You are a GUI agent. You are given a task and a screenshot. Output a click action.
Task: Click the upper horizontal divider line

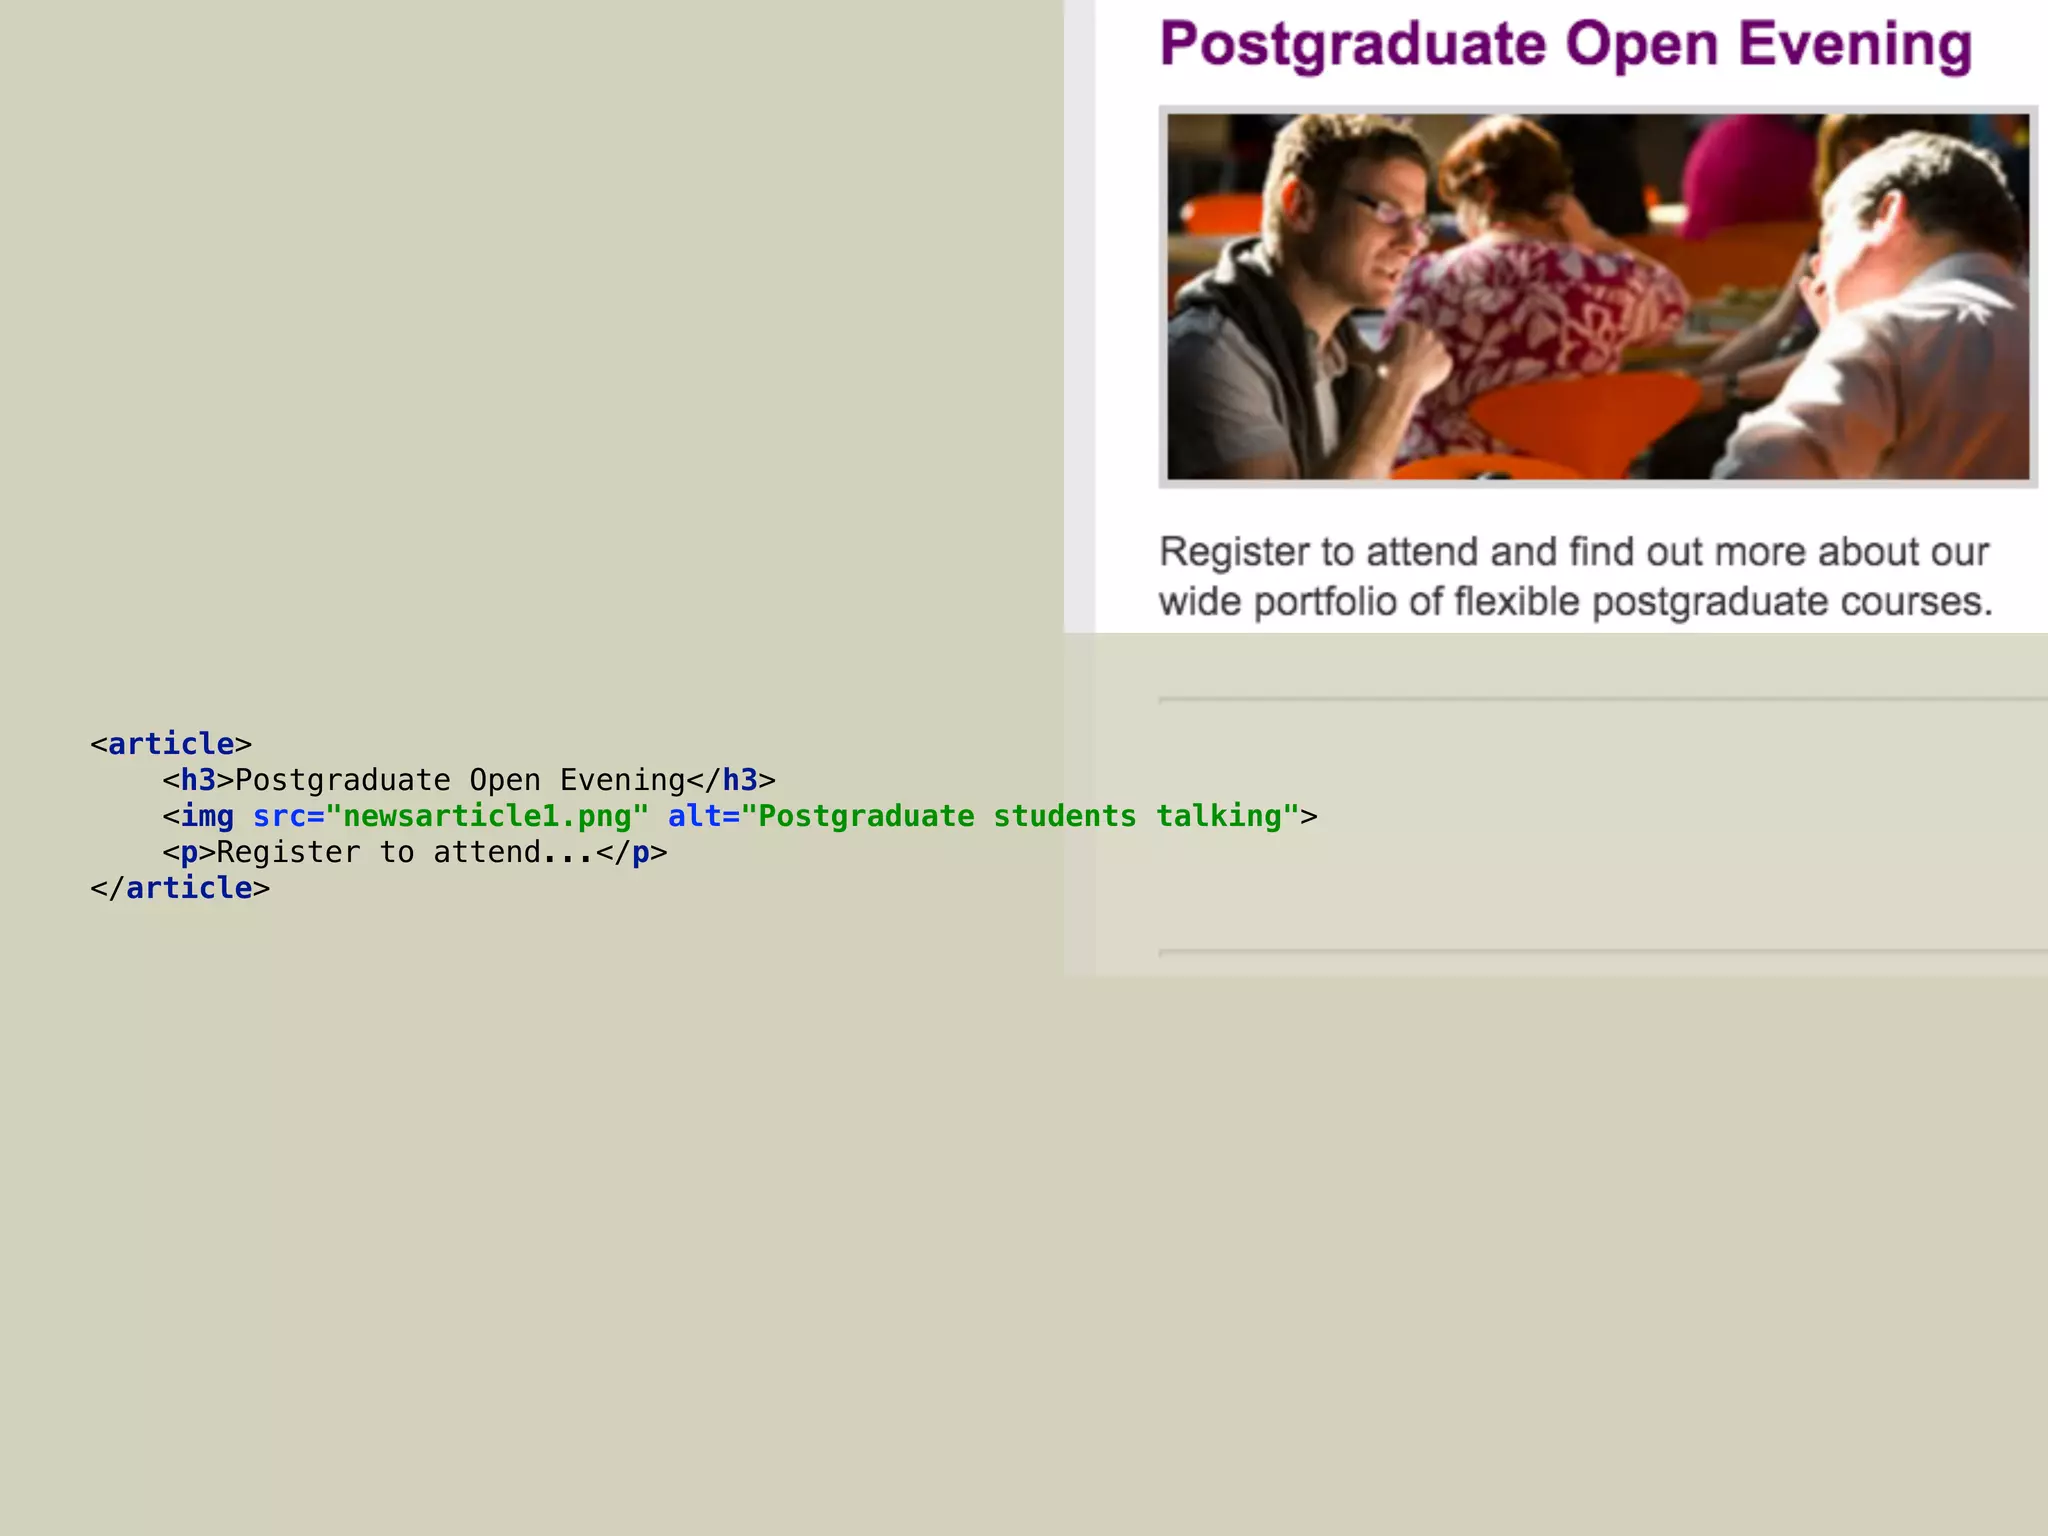[x=1600, y=699]
